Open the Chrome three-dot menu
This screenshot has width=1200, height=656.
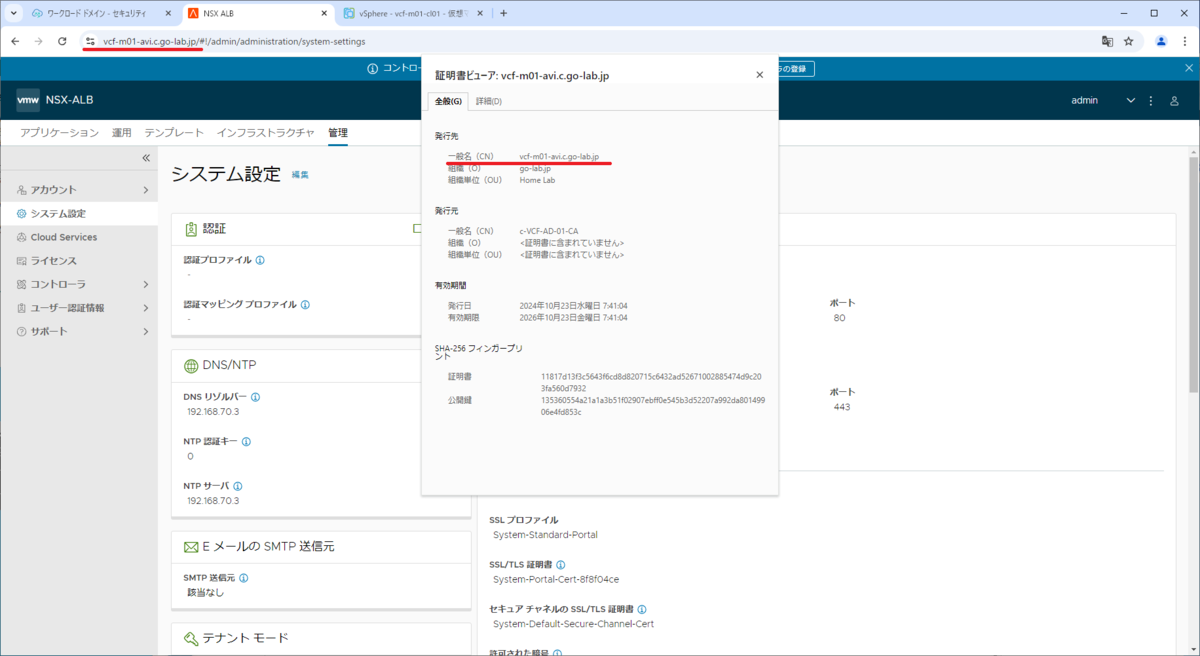[1185, 41]
